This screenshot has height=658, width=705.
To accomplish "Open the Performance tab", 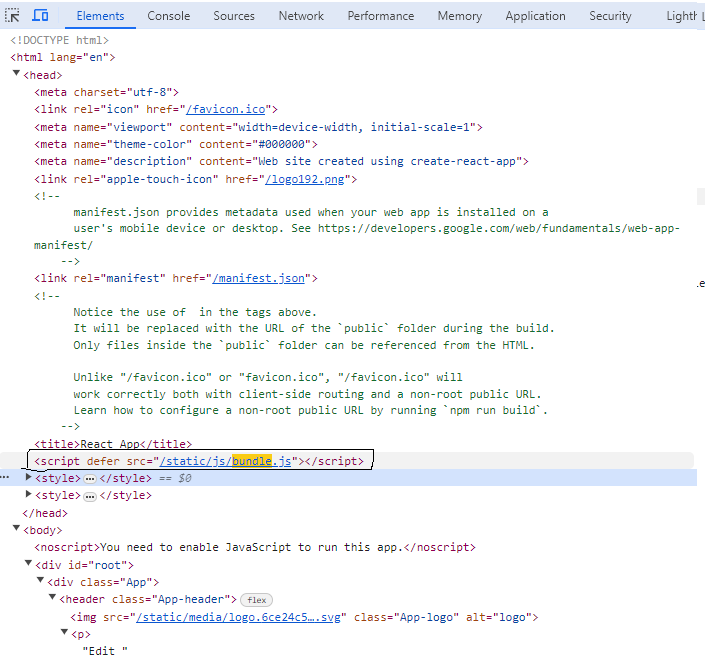I will pos(380,16).
